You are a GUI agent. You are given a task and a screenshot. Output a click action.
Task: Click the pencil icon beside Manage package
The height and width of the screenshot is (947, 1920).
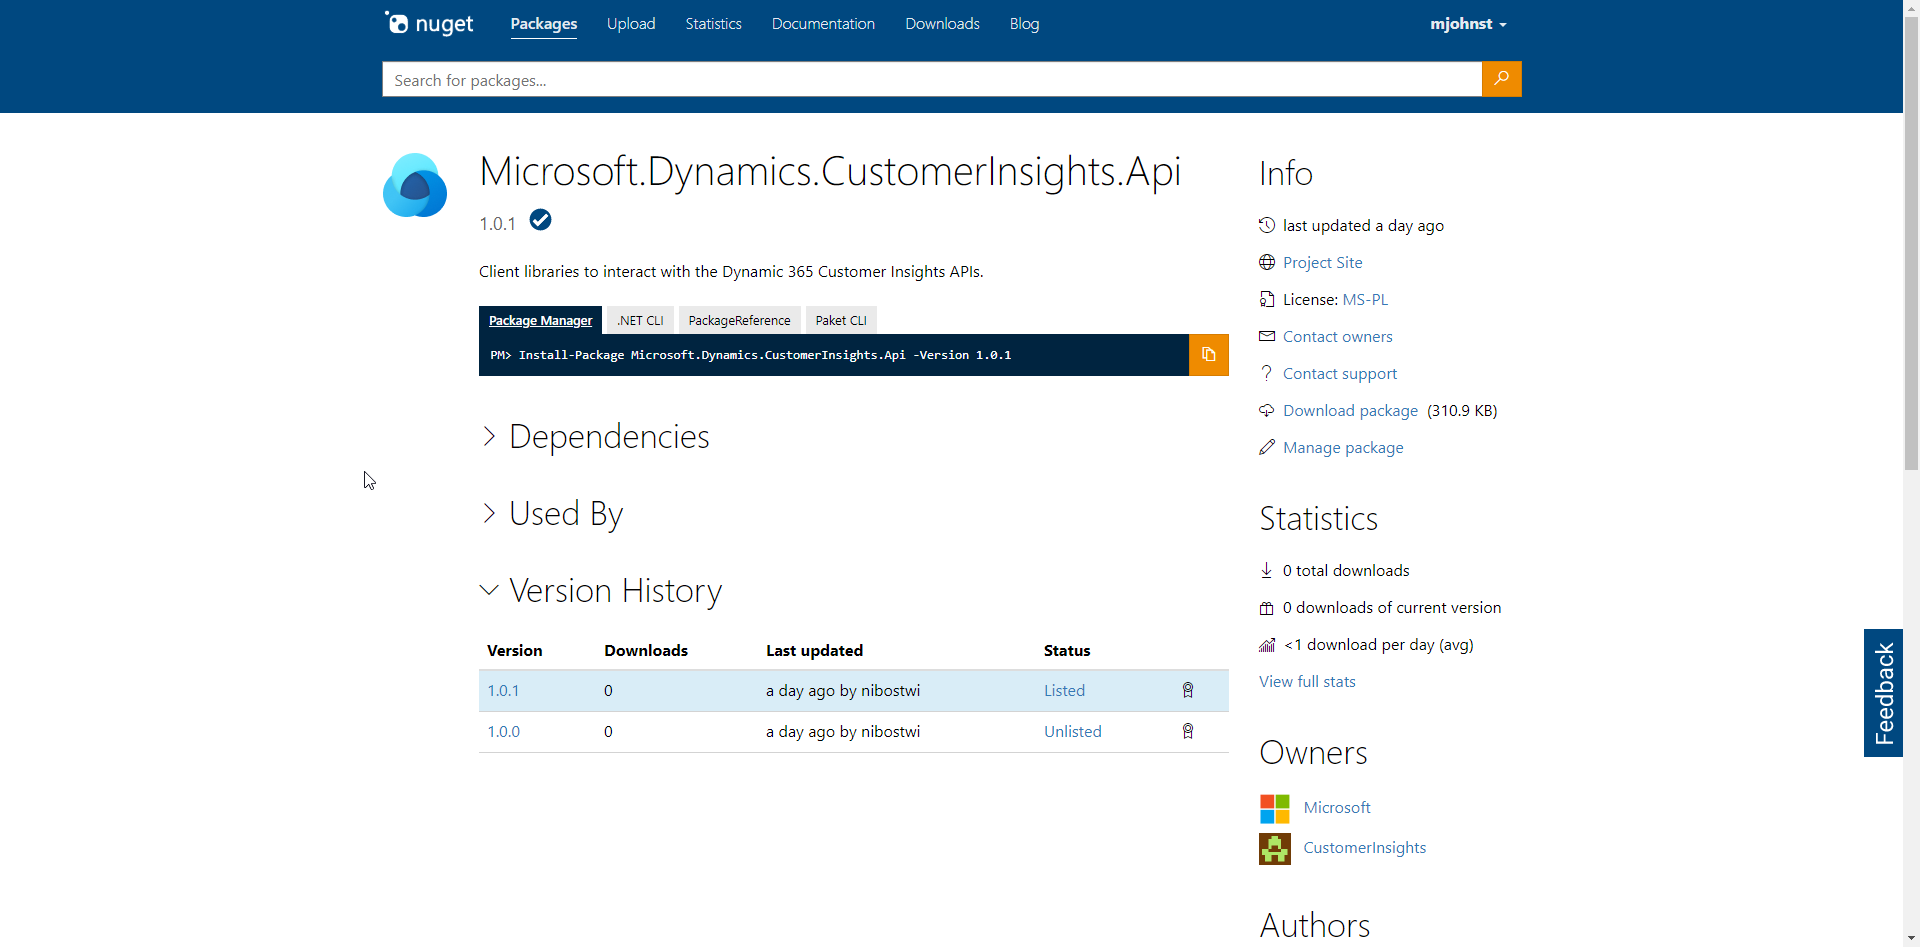(x=1266, y=447)
